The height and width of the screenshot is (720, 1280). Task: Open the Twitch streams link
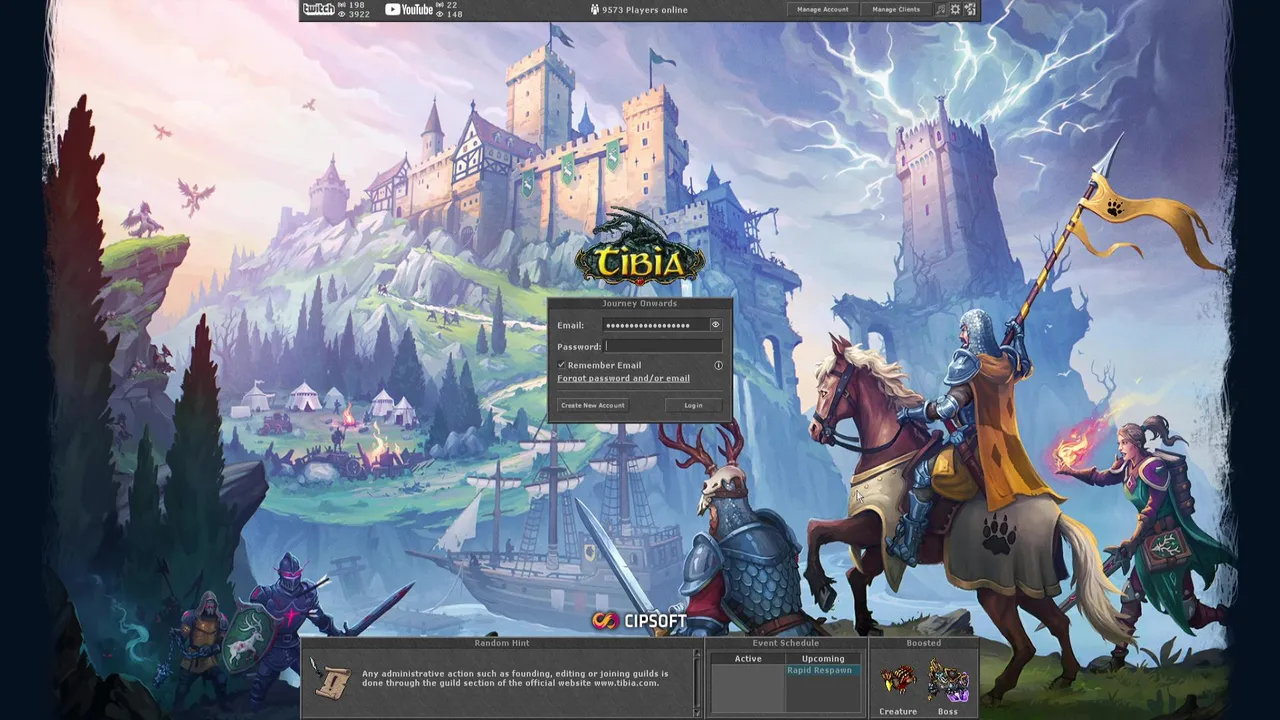click(318, 9)
